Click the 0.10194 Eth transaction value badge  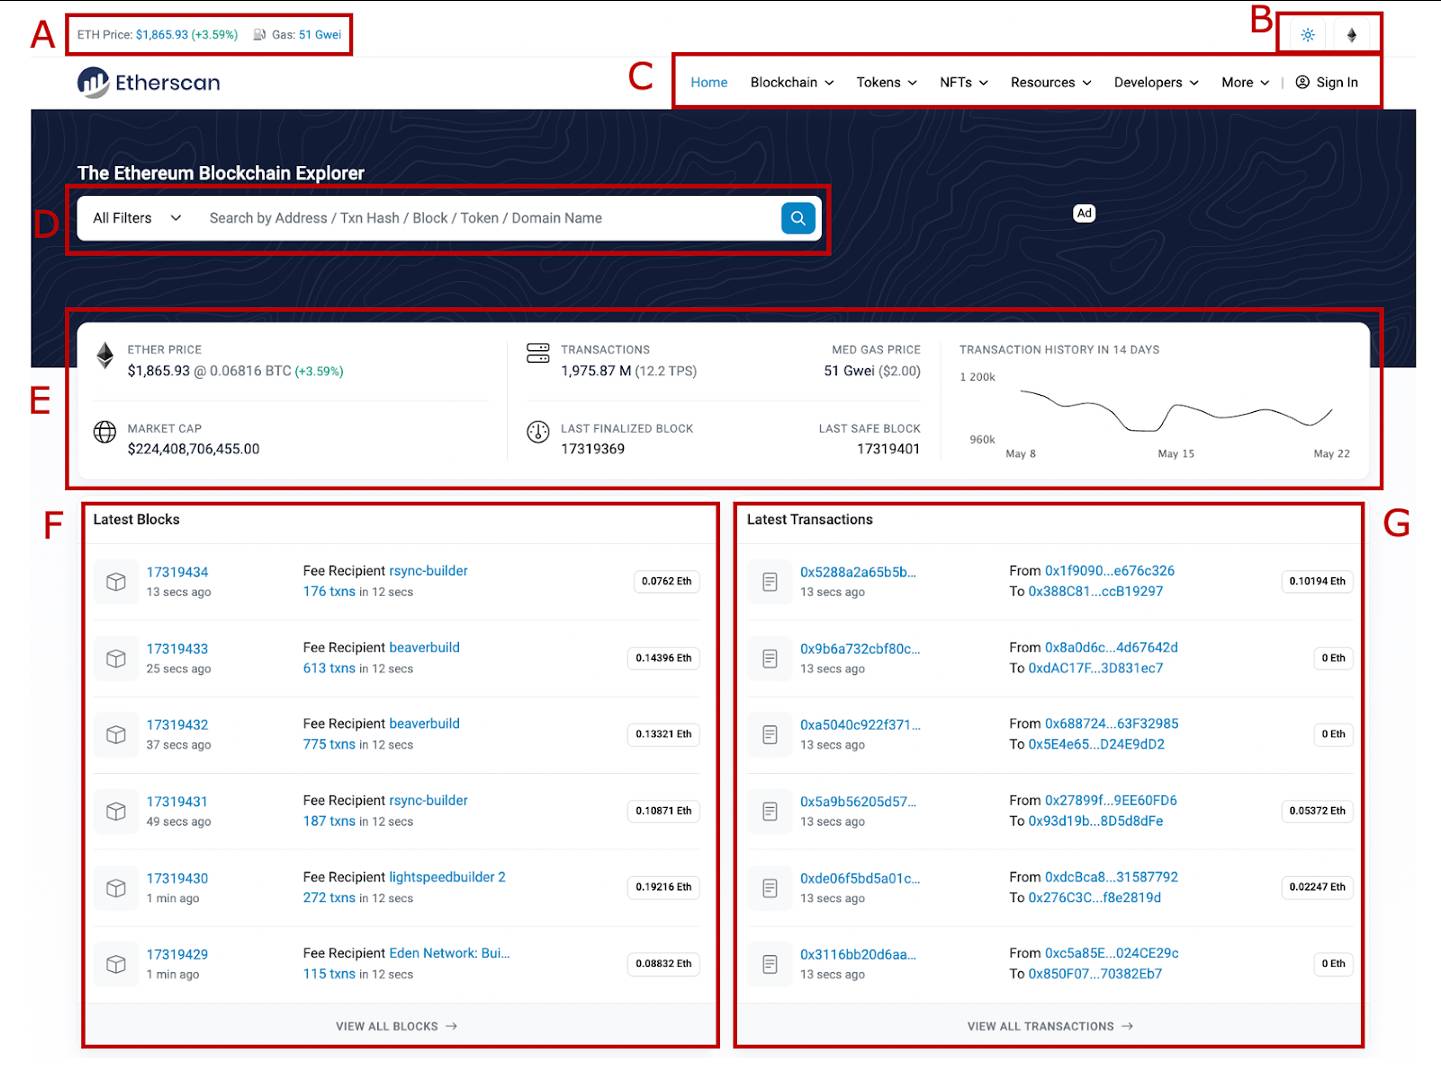click(1317, 581)
